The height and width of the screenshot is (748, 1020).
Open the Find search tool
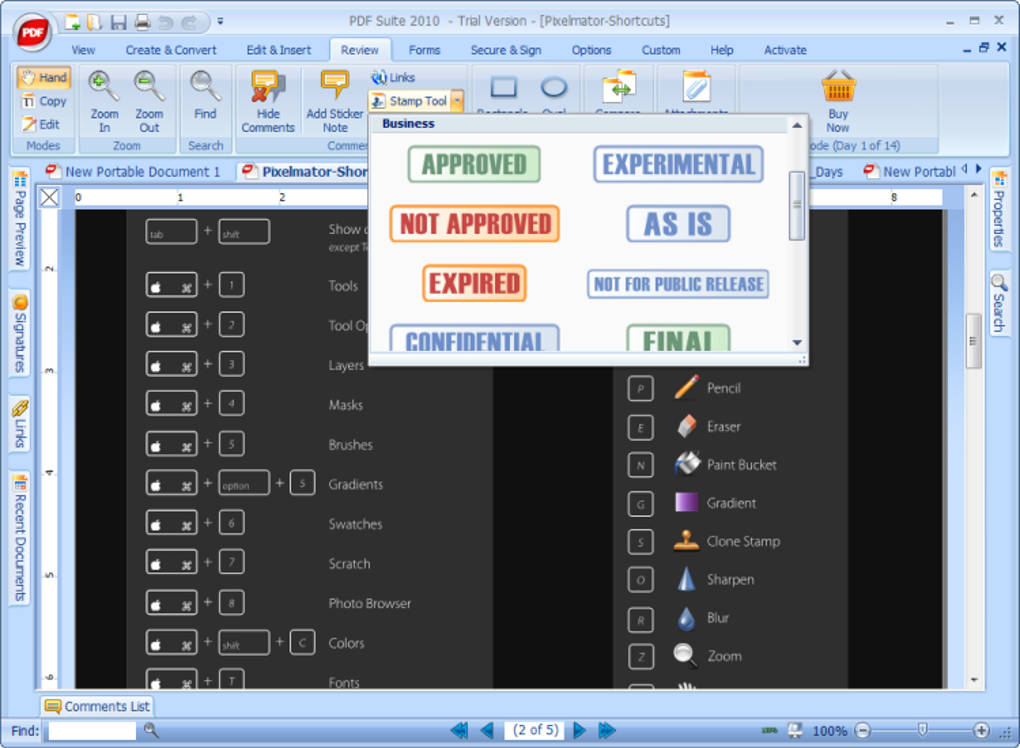(x=205, y=96)
